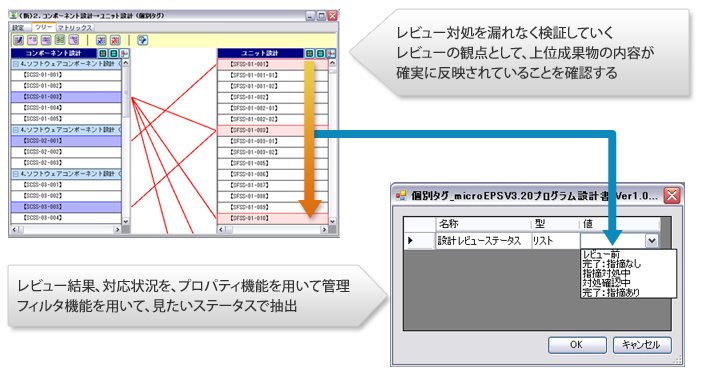The image size is (720, 380).
Task: Select row 【SCSS-01-005】
Action: click(66, 119)
